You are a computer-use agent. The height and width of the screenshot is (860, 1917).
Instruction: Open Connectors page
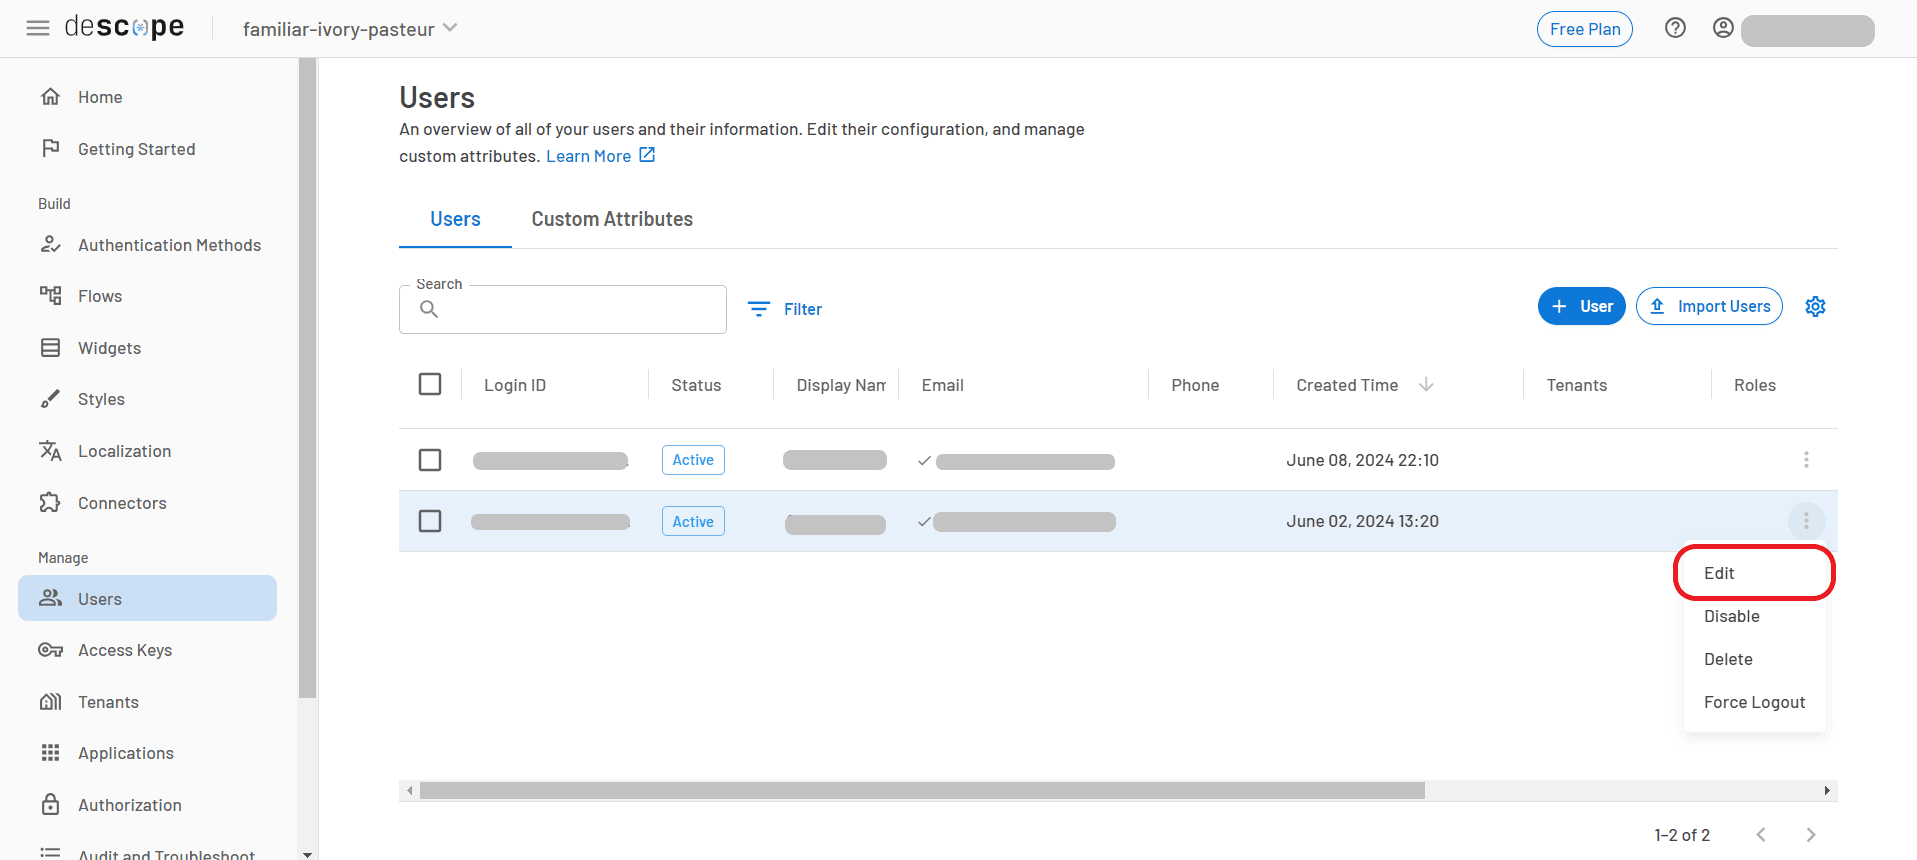(122, 503)
